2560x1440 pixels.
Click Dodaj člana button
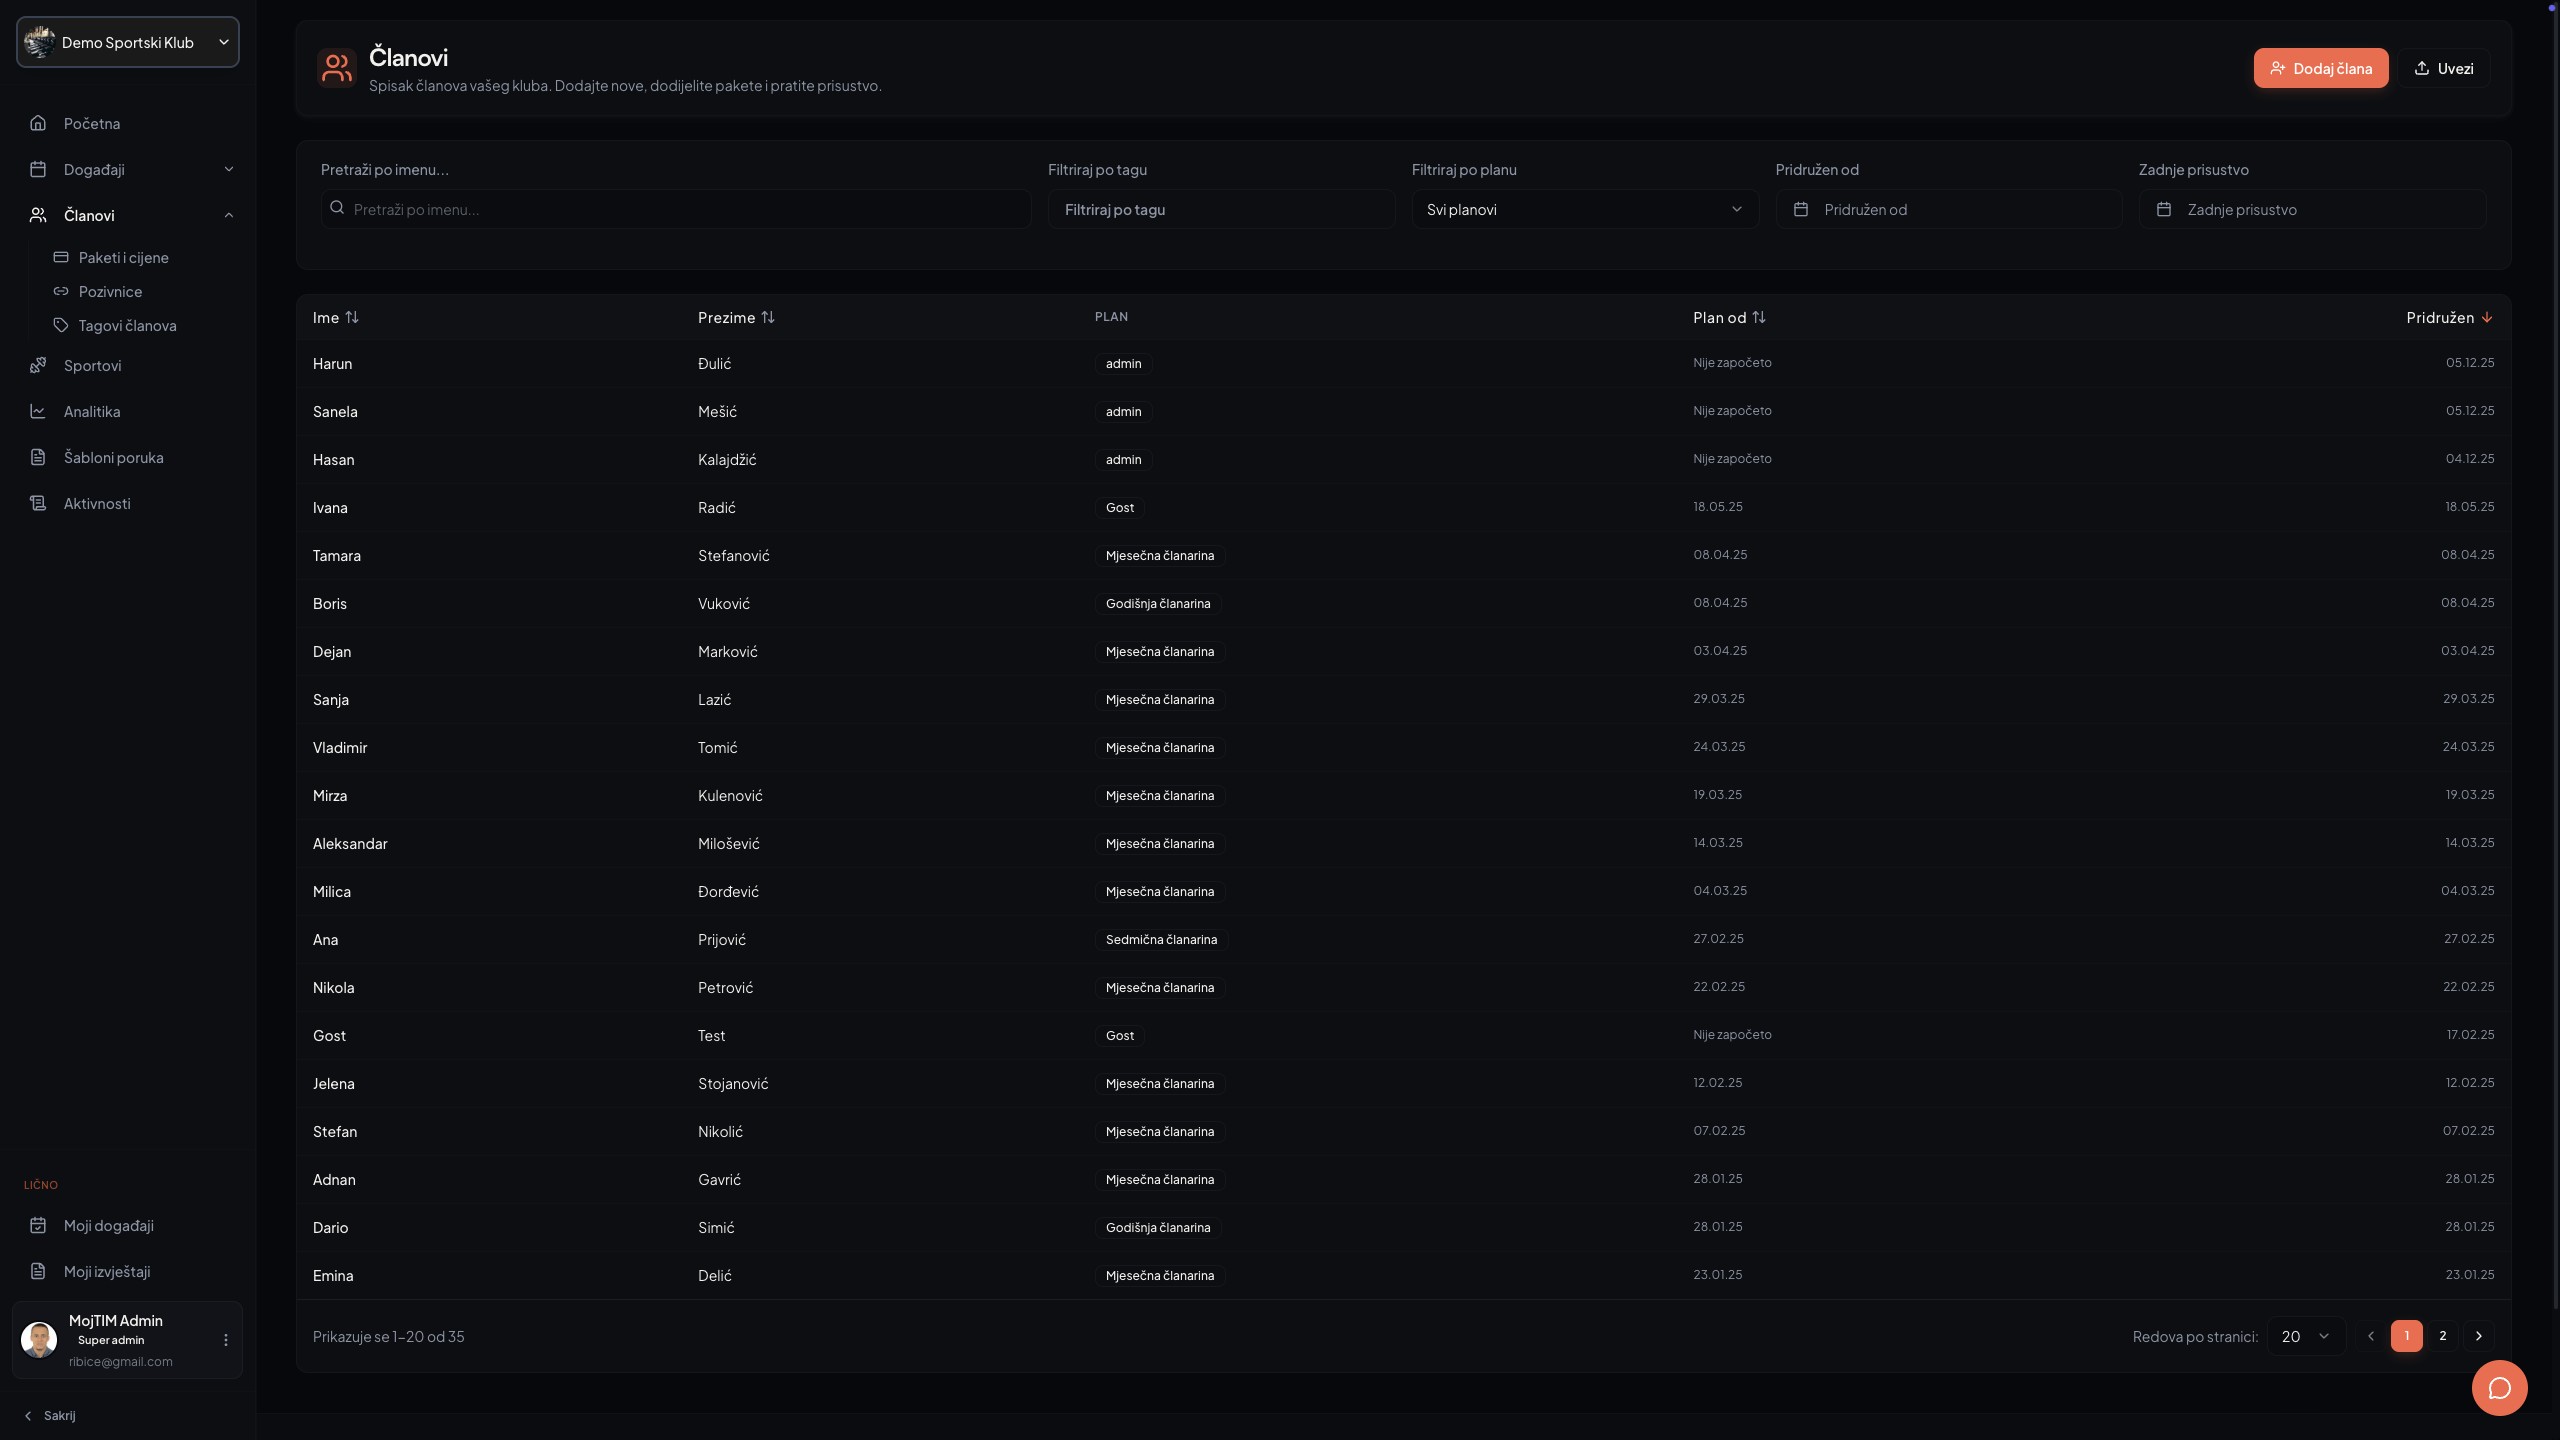click(x=2320, y=68)
